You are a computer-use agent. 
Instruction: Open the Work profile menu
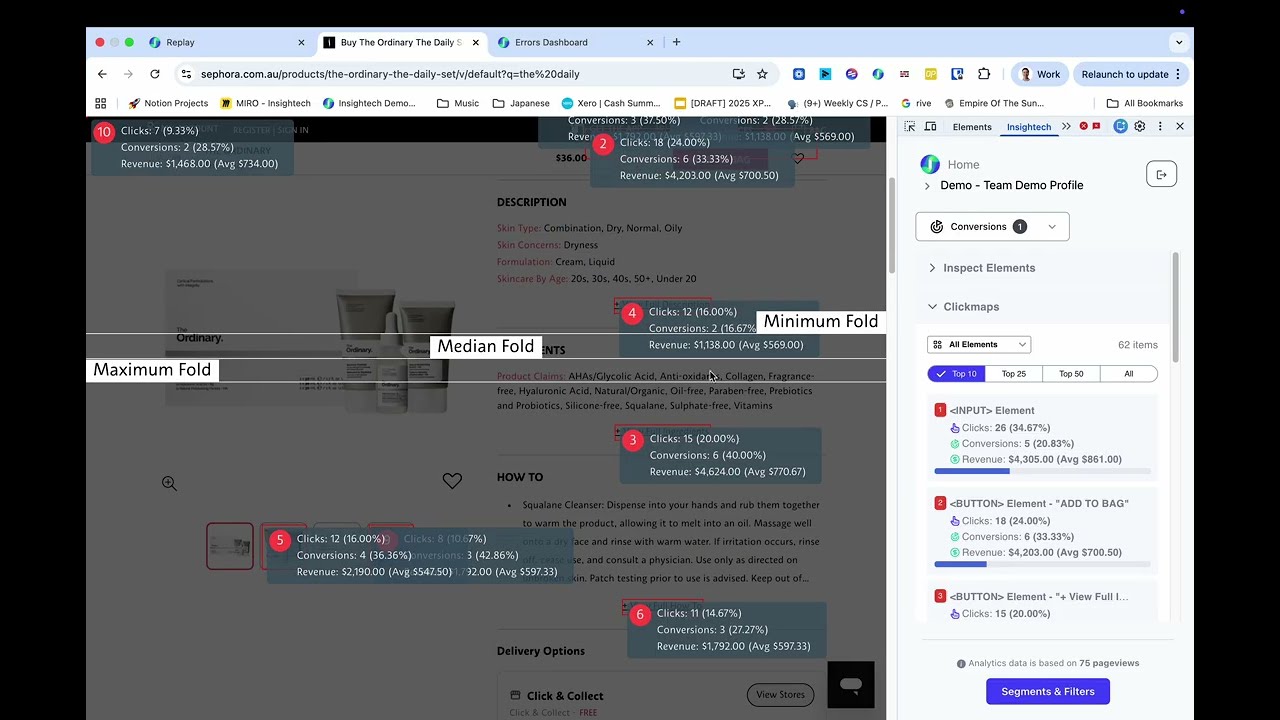pos(1039,74)
